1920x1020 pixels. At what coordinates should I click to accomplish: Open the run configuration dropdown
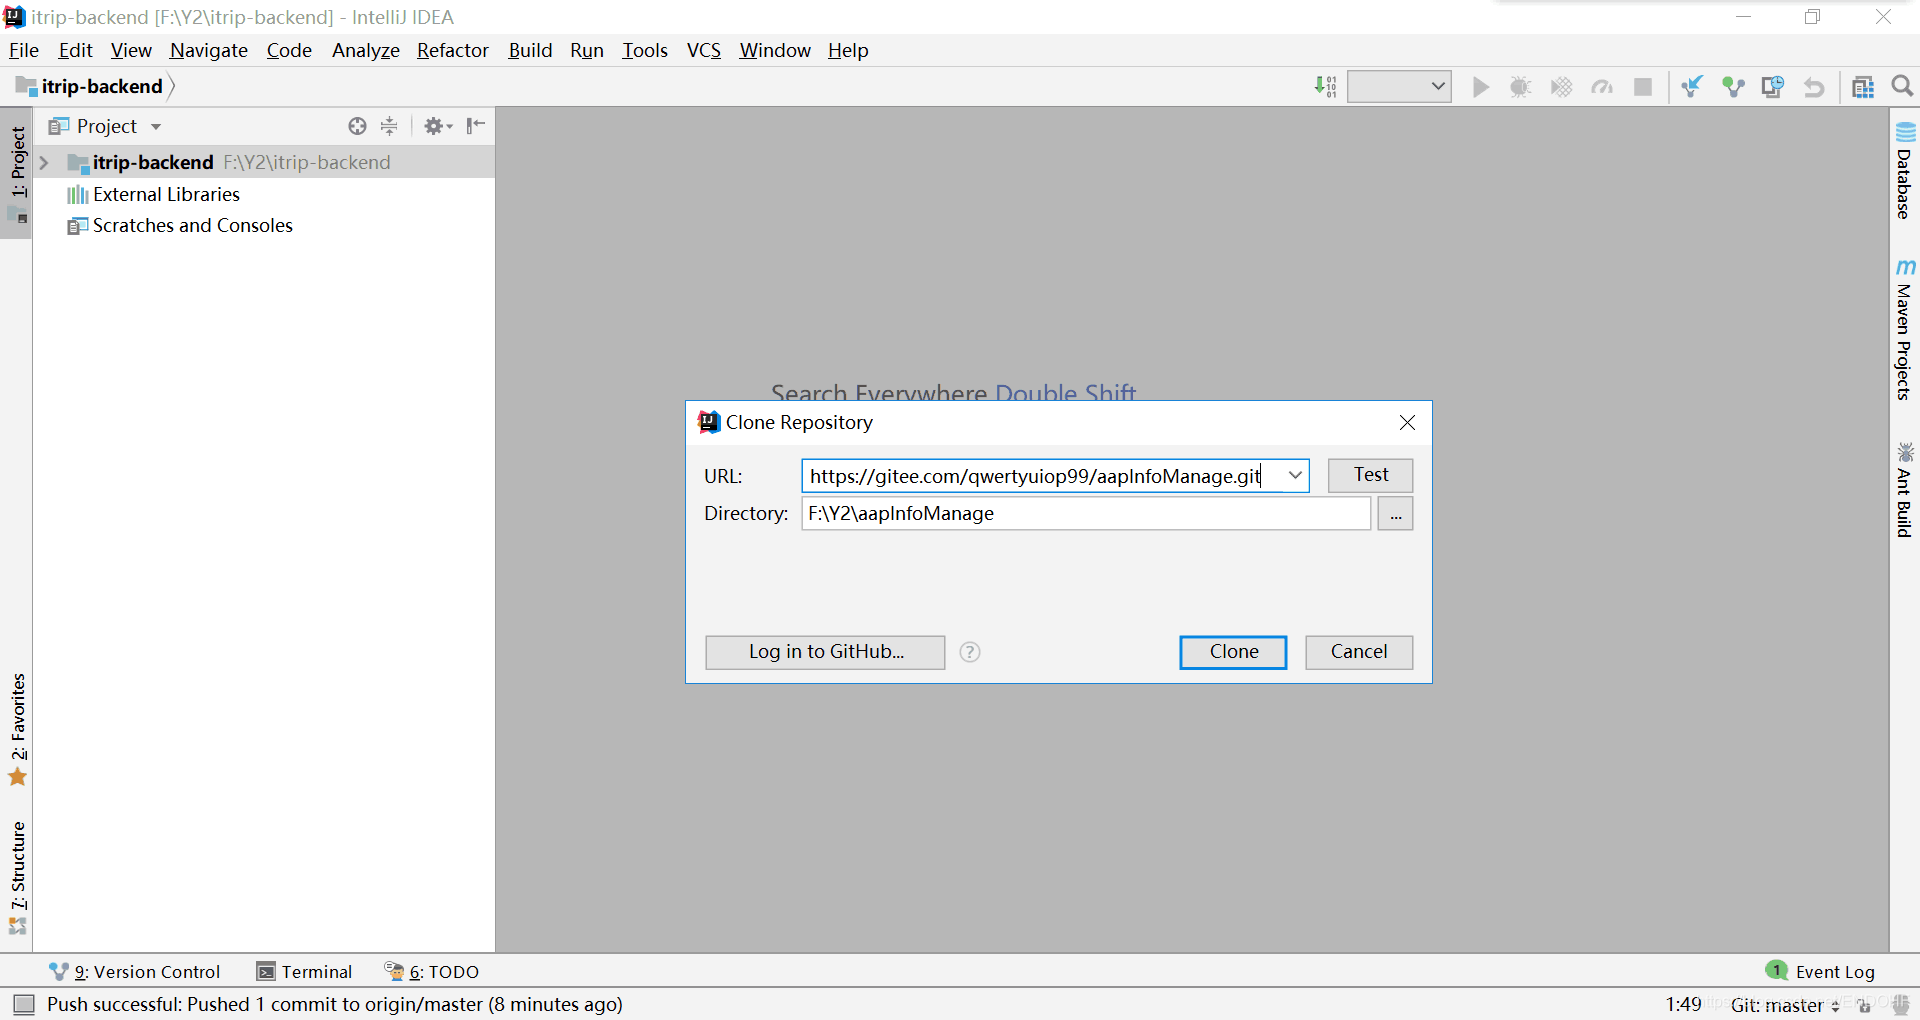(1399, 87)
